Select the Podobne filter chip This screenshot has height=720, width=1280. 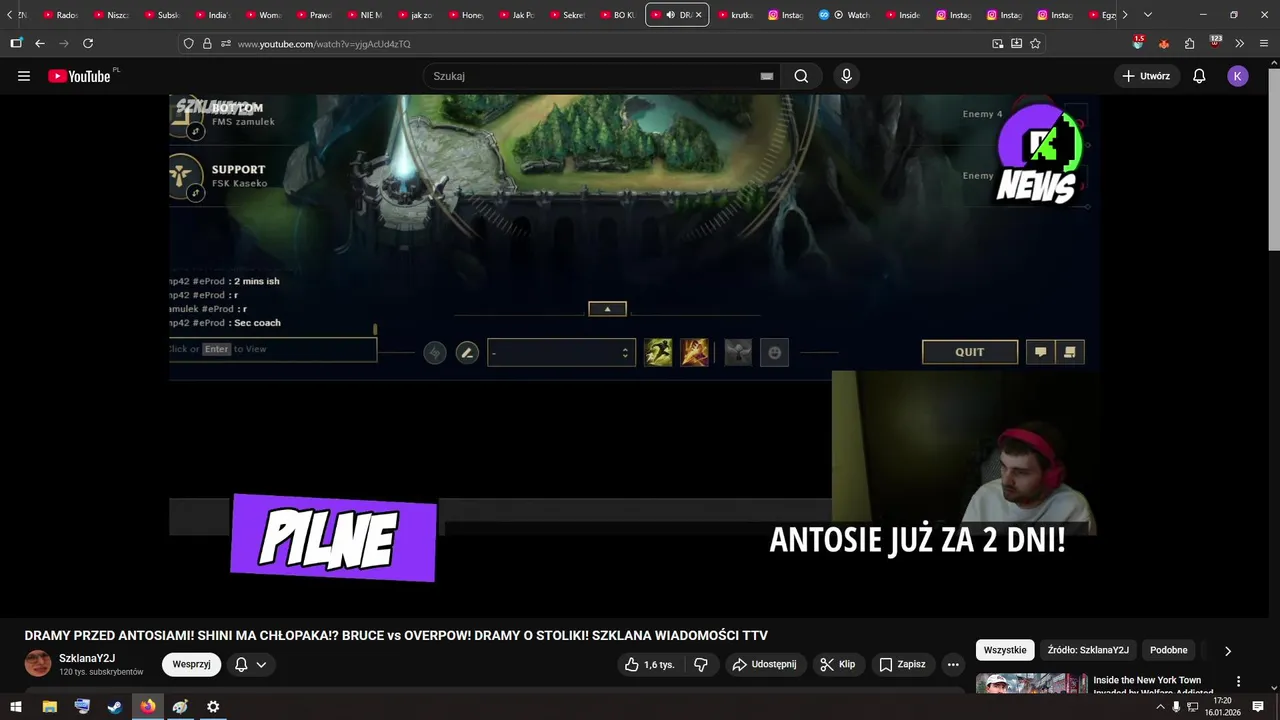click(1168, 650)
